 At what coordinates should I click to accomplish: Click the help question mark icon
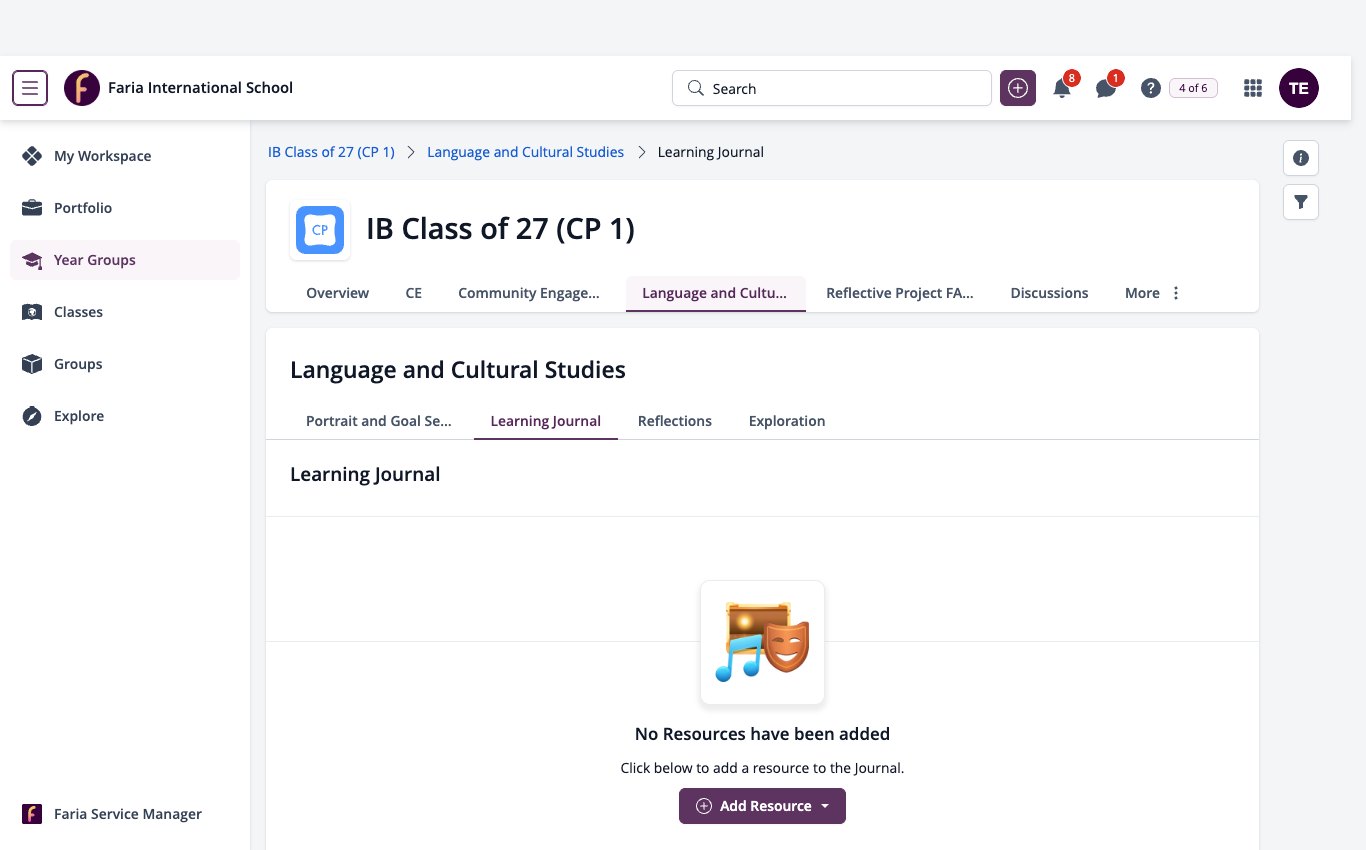[x=1151, y=88]
